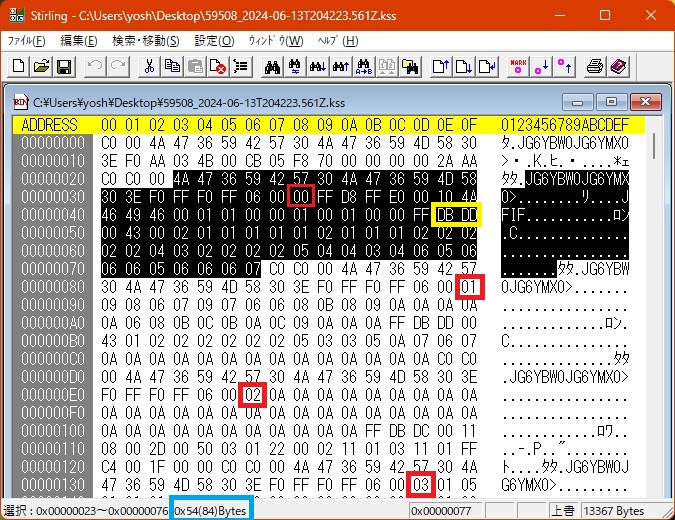The image size is (675, 520).
Task: Toggle the 上書 overwrite mode in status bar
Action: [563, 511]
